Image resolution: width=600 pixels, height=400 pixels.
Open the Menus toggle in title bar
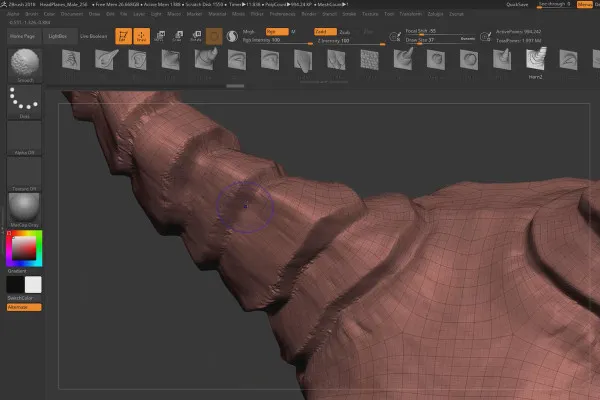[x=584, y=5]
